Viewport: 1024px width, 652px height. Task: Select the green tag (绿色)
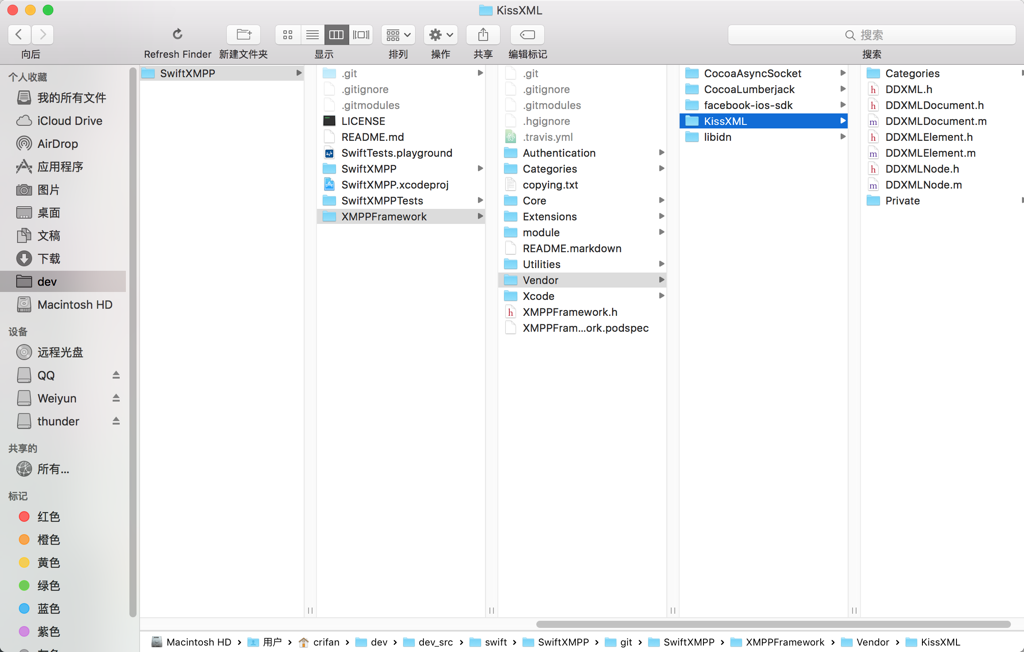click(x=63, y=585)
